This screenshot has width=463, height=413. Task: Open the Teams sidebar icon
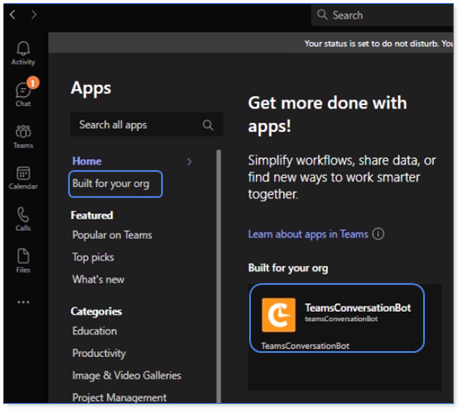pos(23,136)
